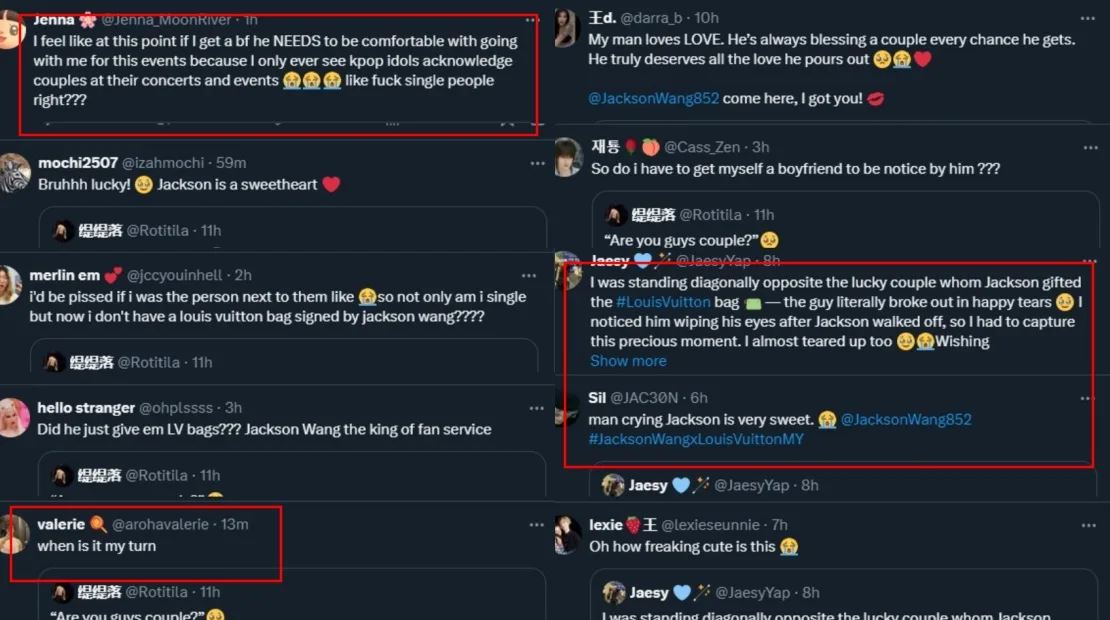Click valerie's profile avatar
Viewport: 1110px width, 620px height.
[14, 534]
